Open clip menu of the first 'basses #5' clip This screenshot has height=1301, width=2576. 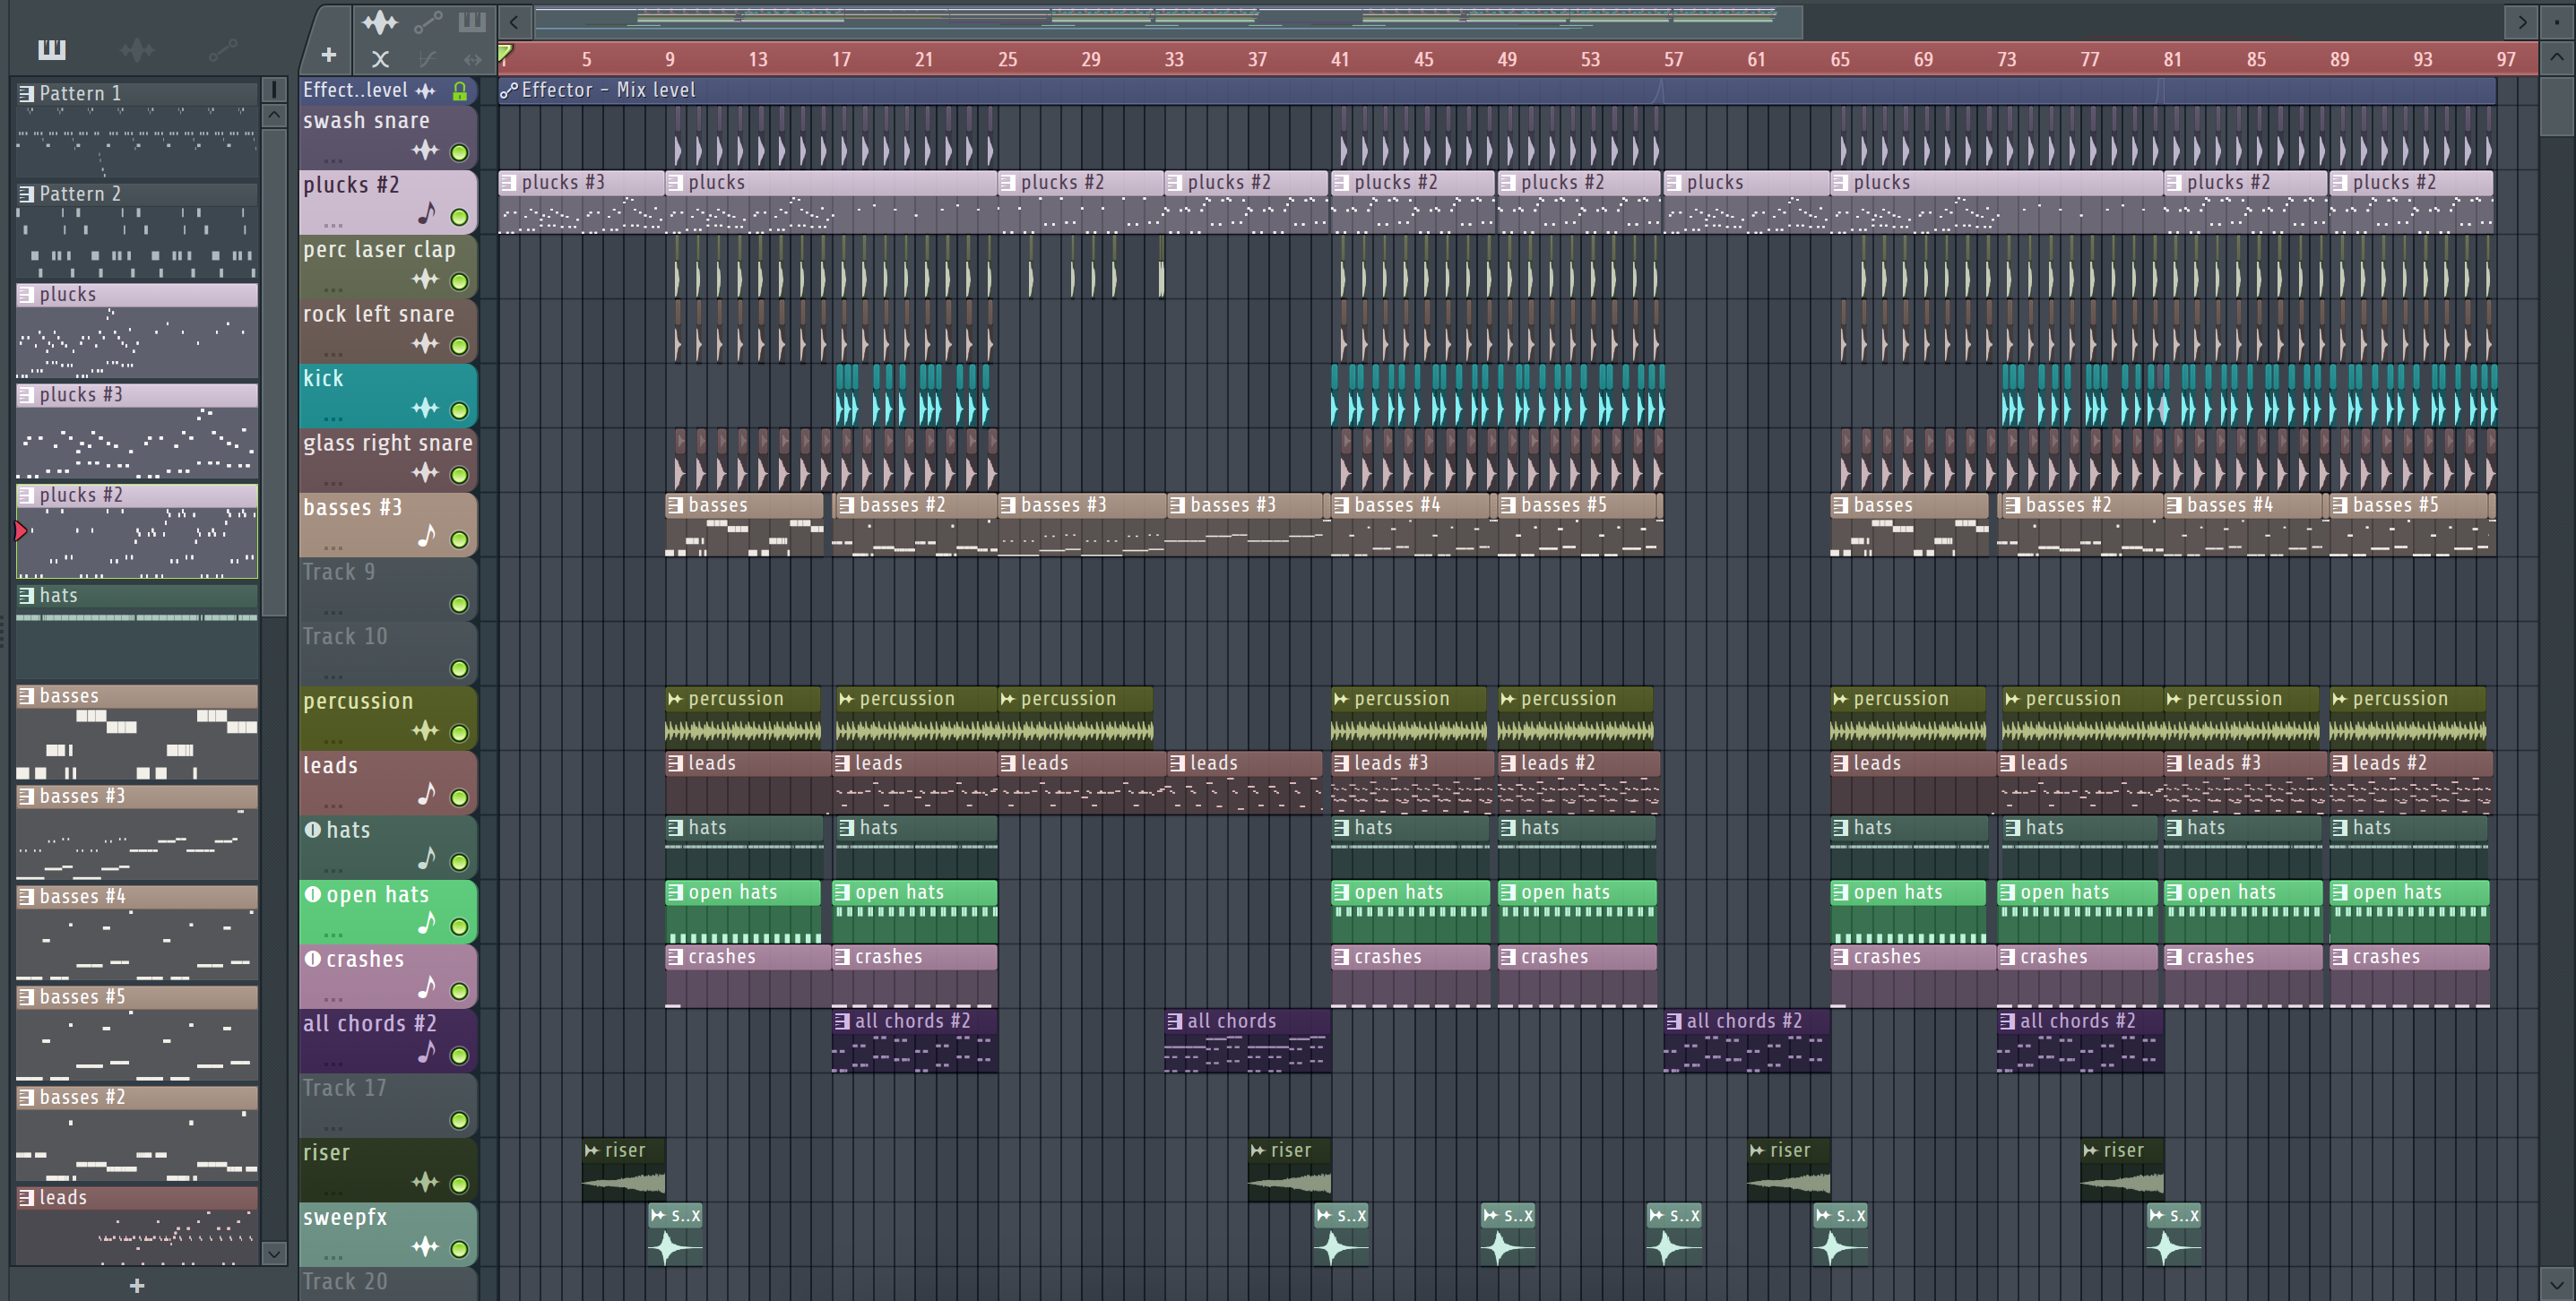[x=1508, y=506]
